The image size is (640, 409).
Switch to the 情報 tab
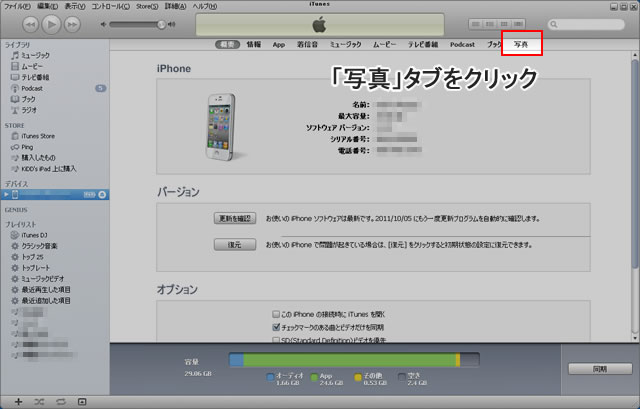coord(253,44)
